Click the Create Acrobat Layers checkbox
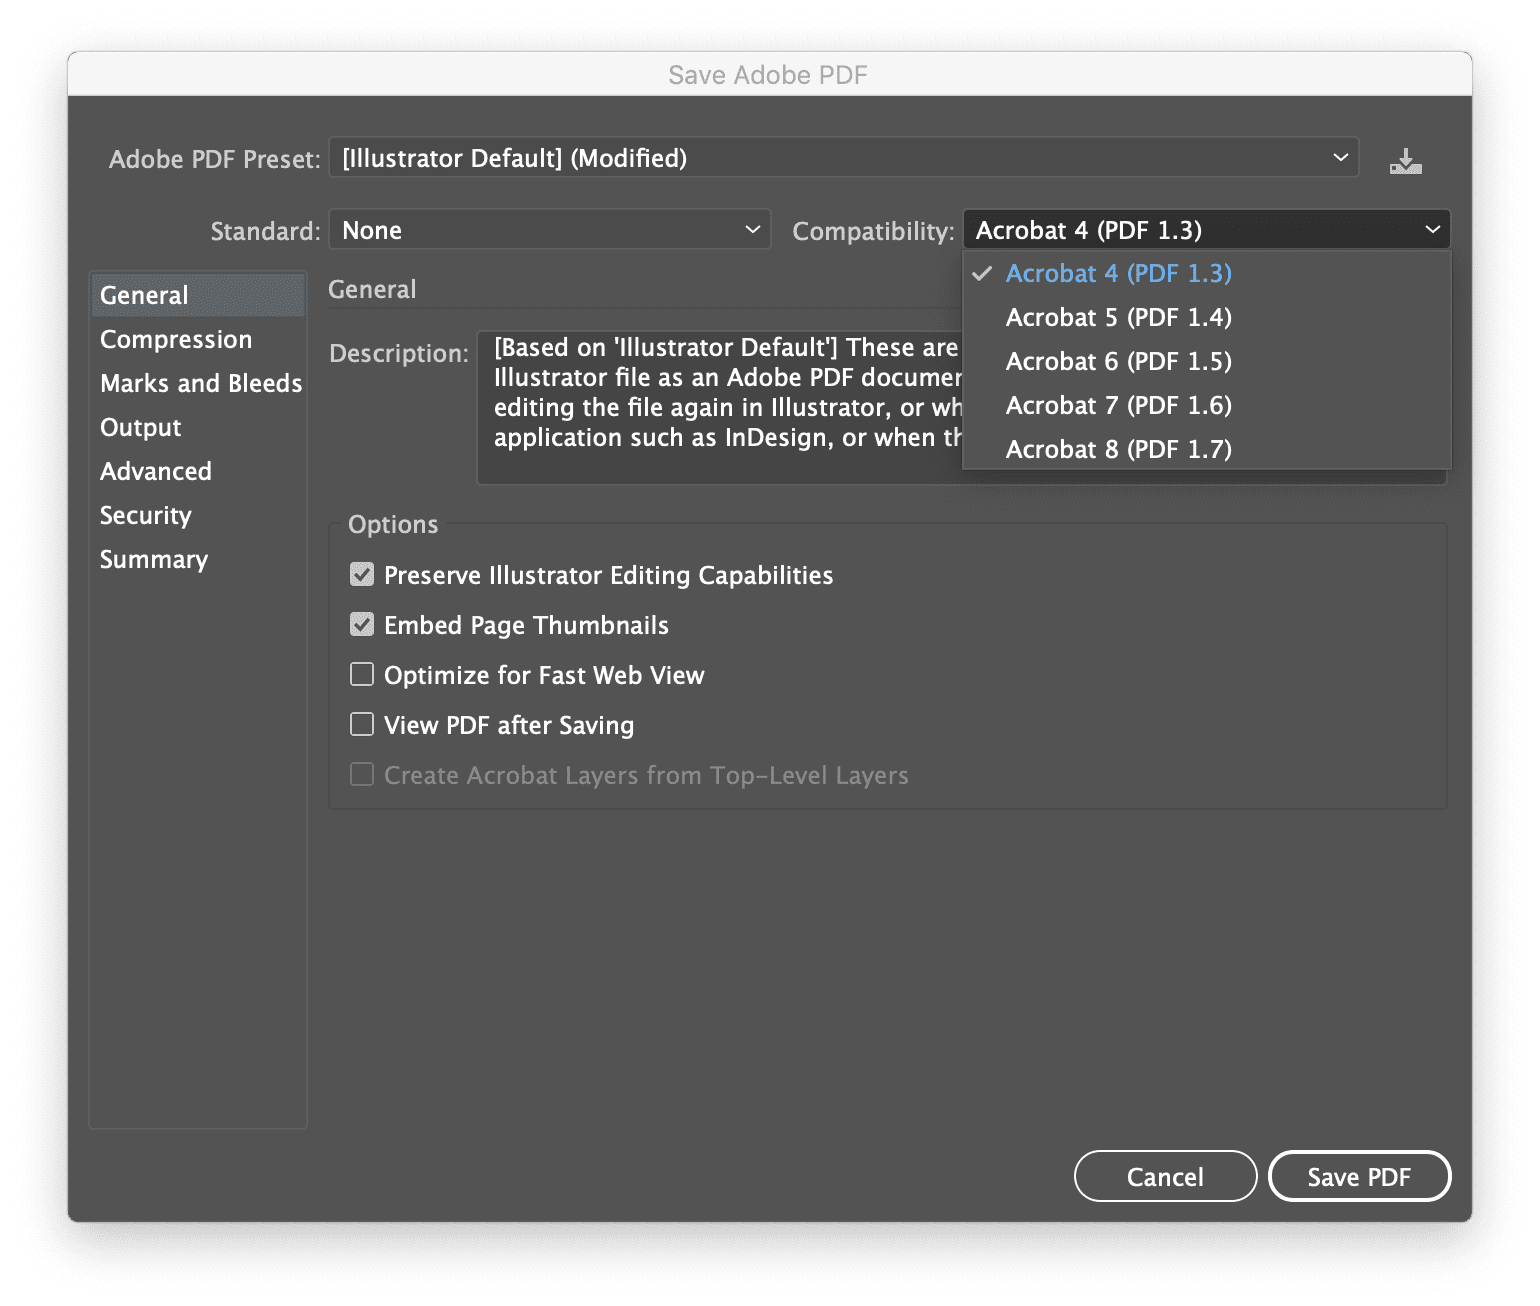 coord(362,774)
